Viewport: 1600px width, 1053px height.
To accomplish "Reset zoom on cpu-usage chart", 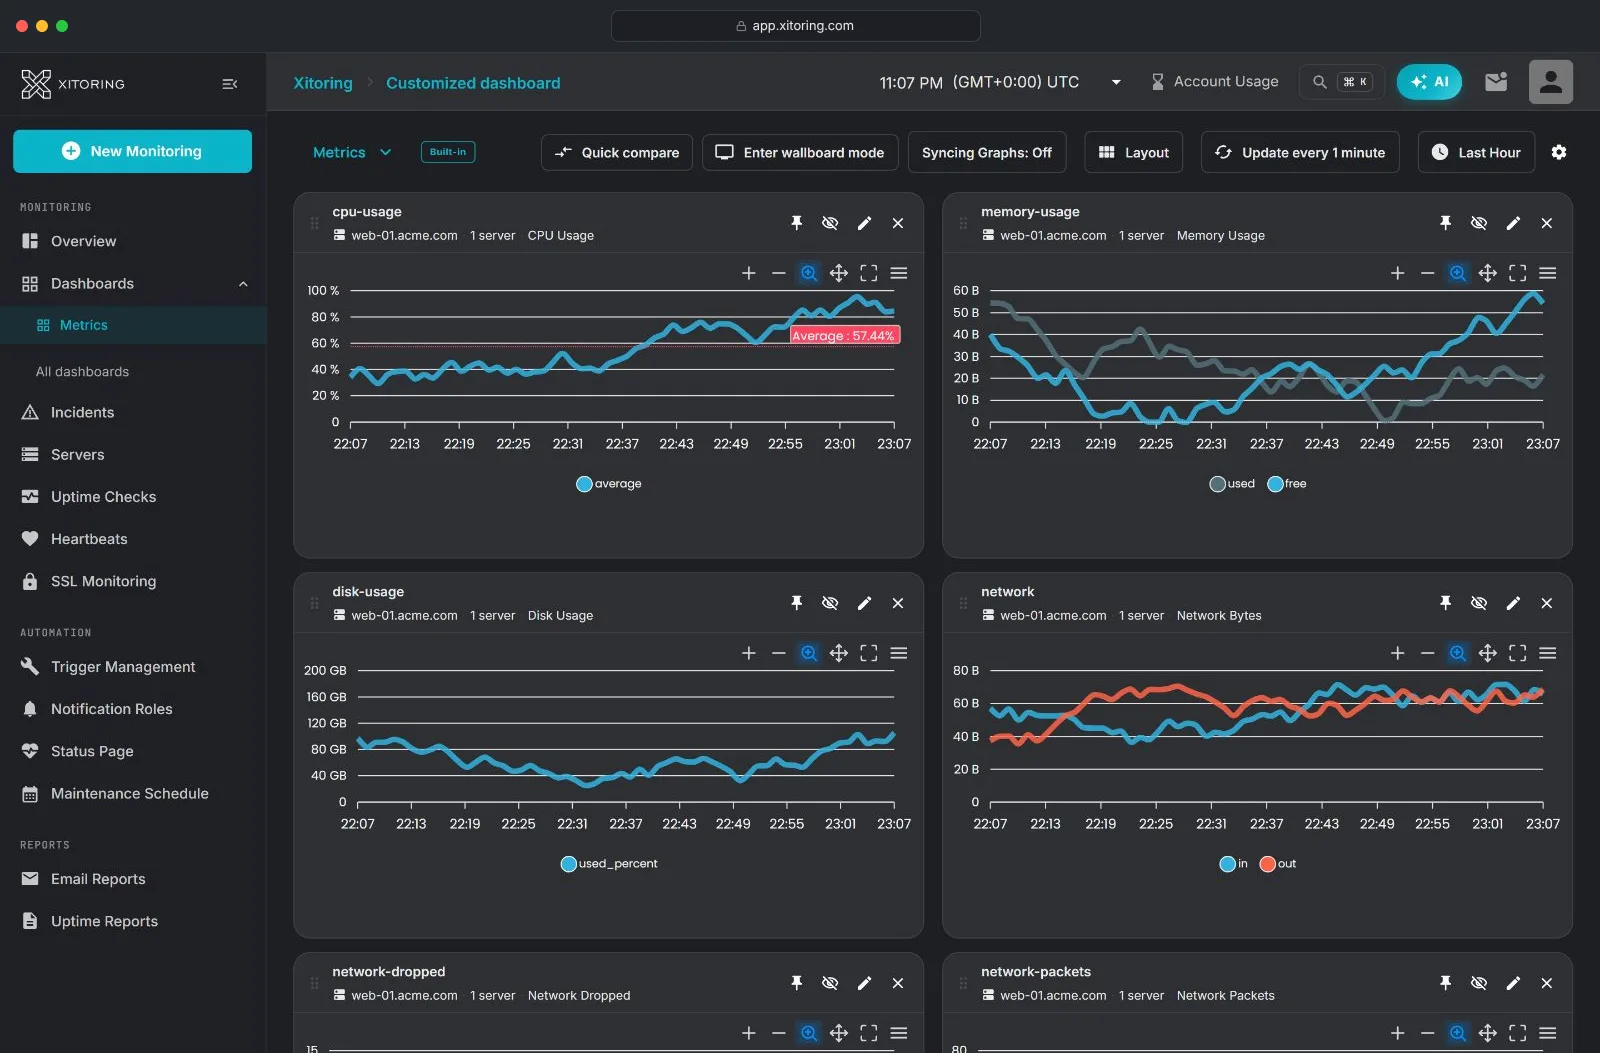I will pos(869,273).
